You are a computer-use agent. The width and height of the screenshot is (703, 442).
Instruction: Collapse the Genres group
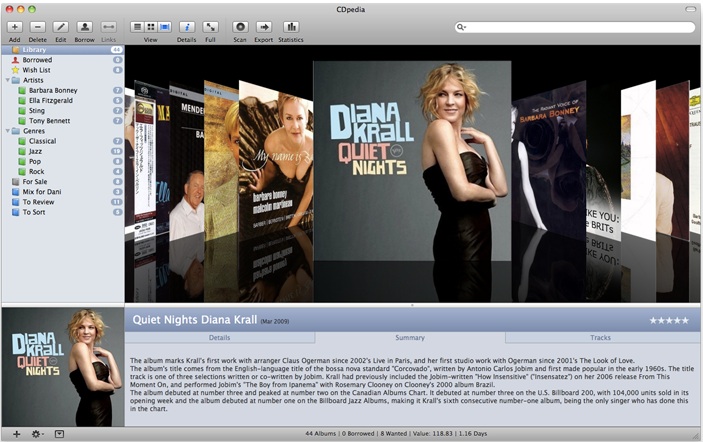(x=6, y=131)
